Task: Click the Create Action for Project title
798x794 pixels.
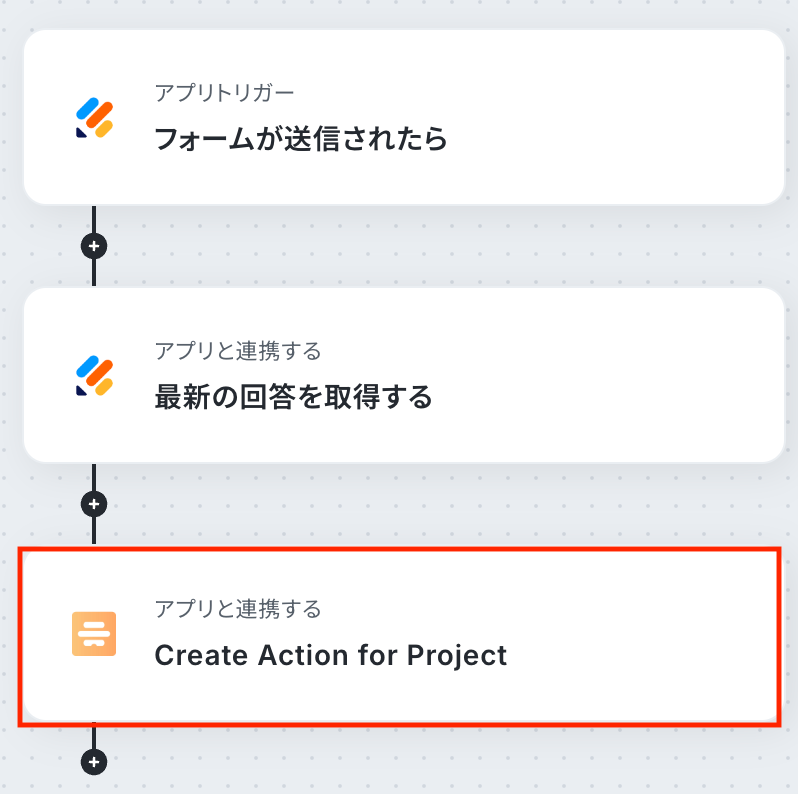Action: (330, 656)
